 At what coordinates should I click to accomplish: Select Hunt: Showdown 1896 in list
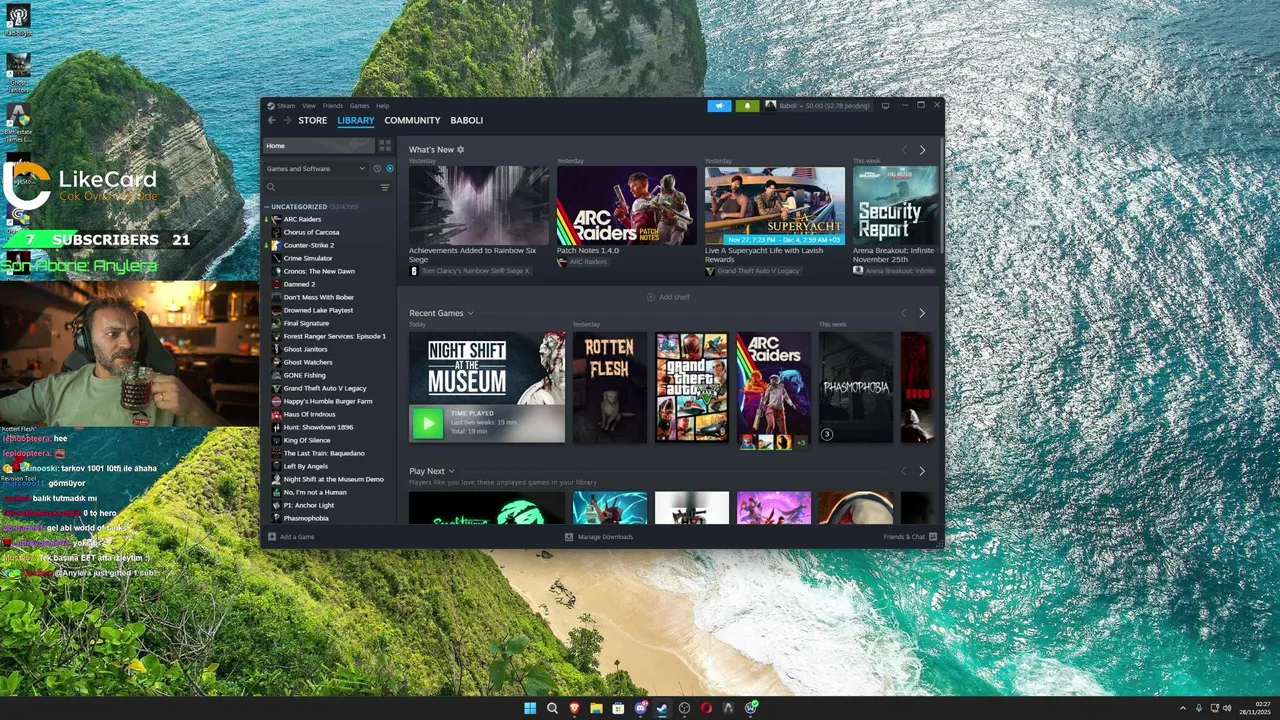pos(318,427)
